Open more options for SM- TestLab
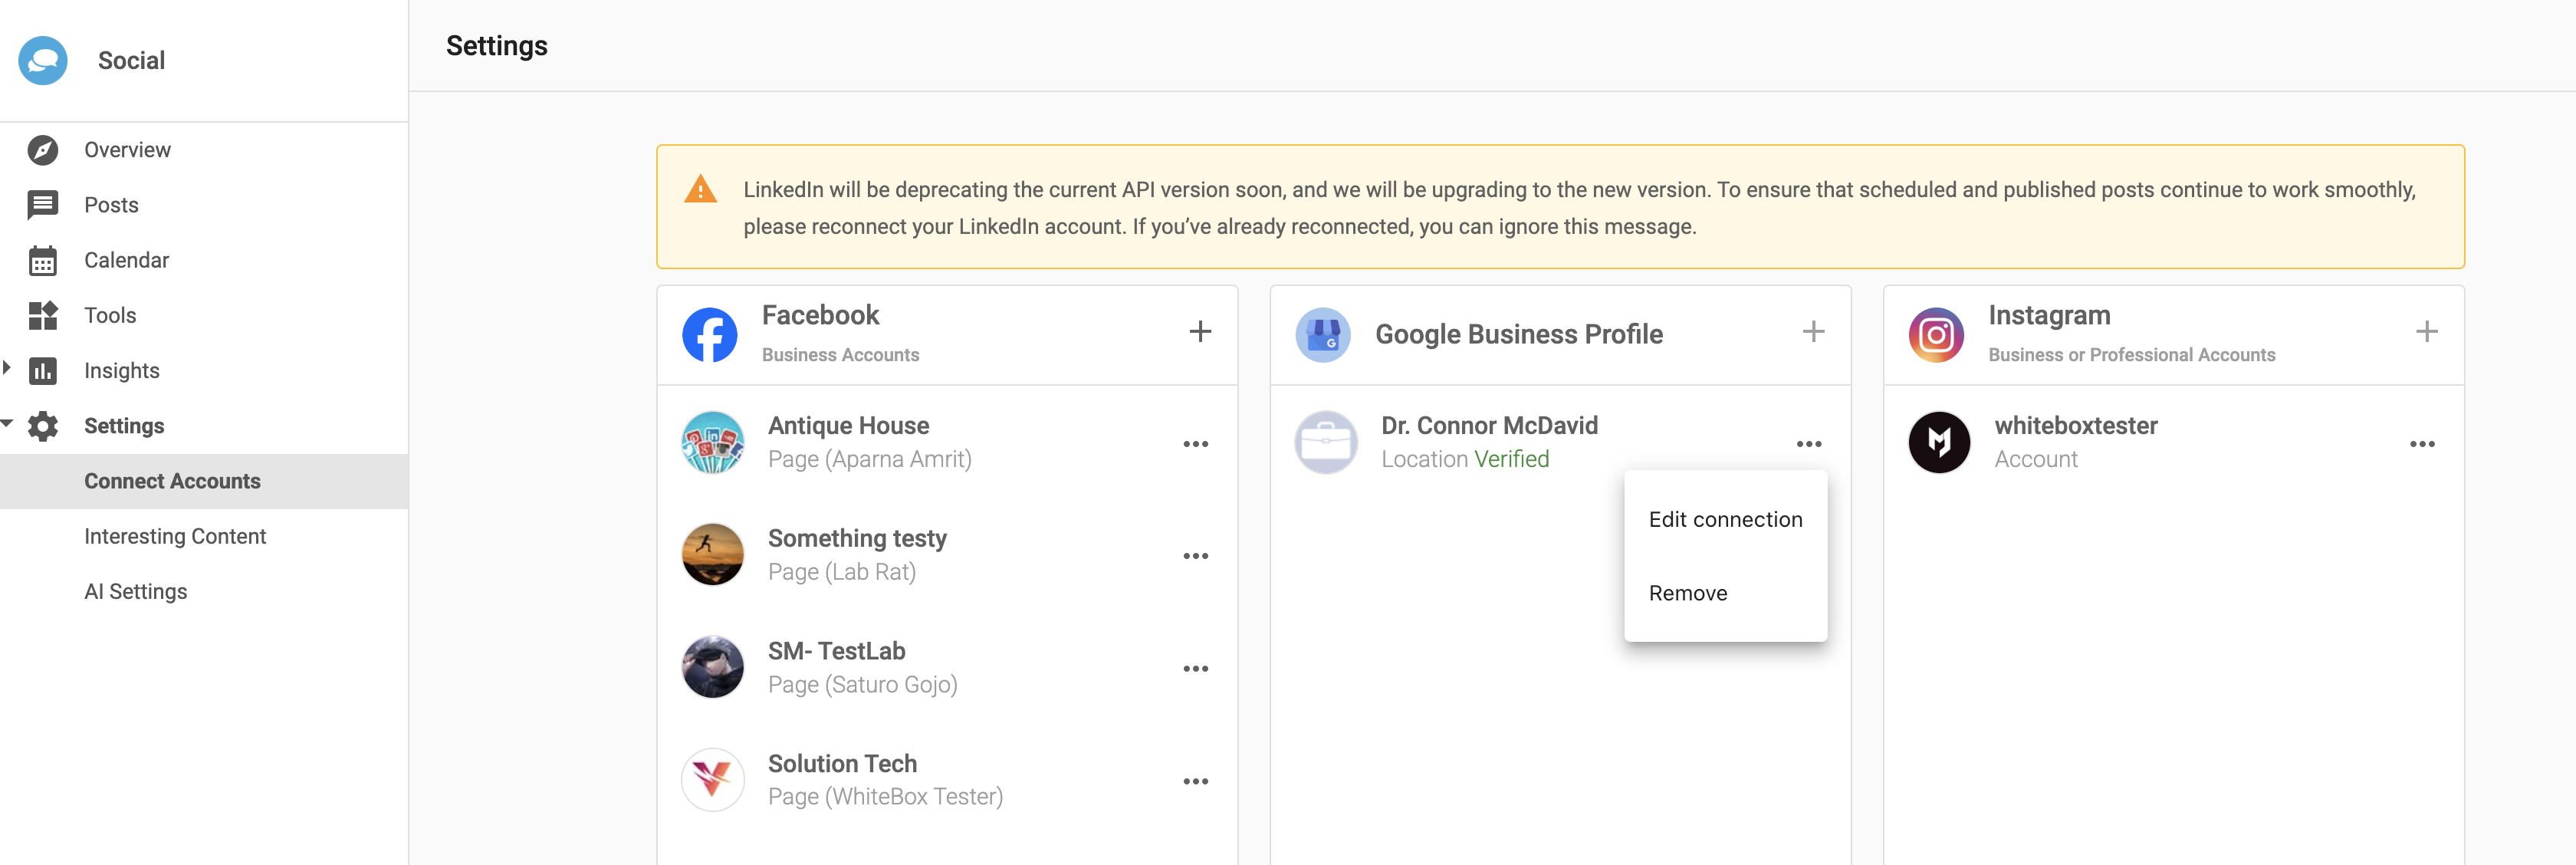 1196,669
